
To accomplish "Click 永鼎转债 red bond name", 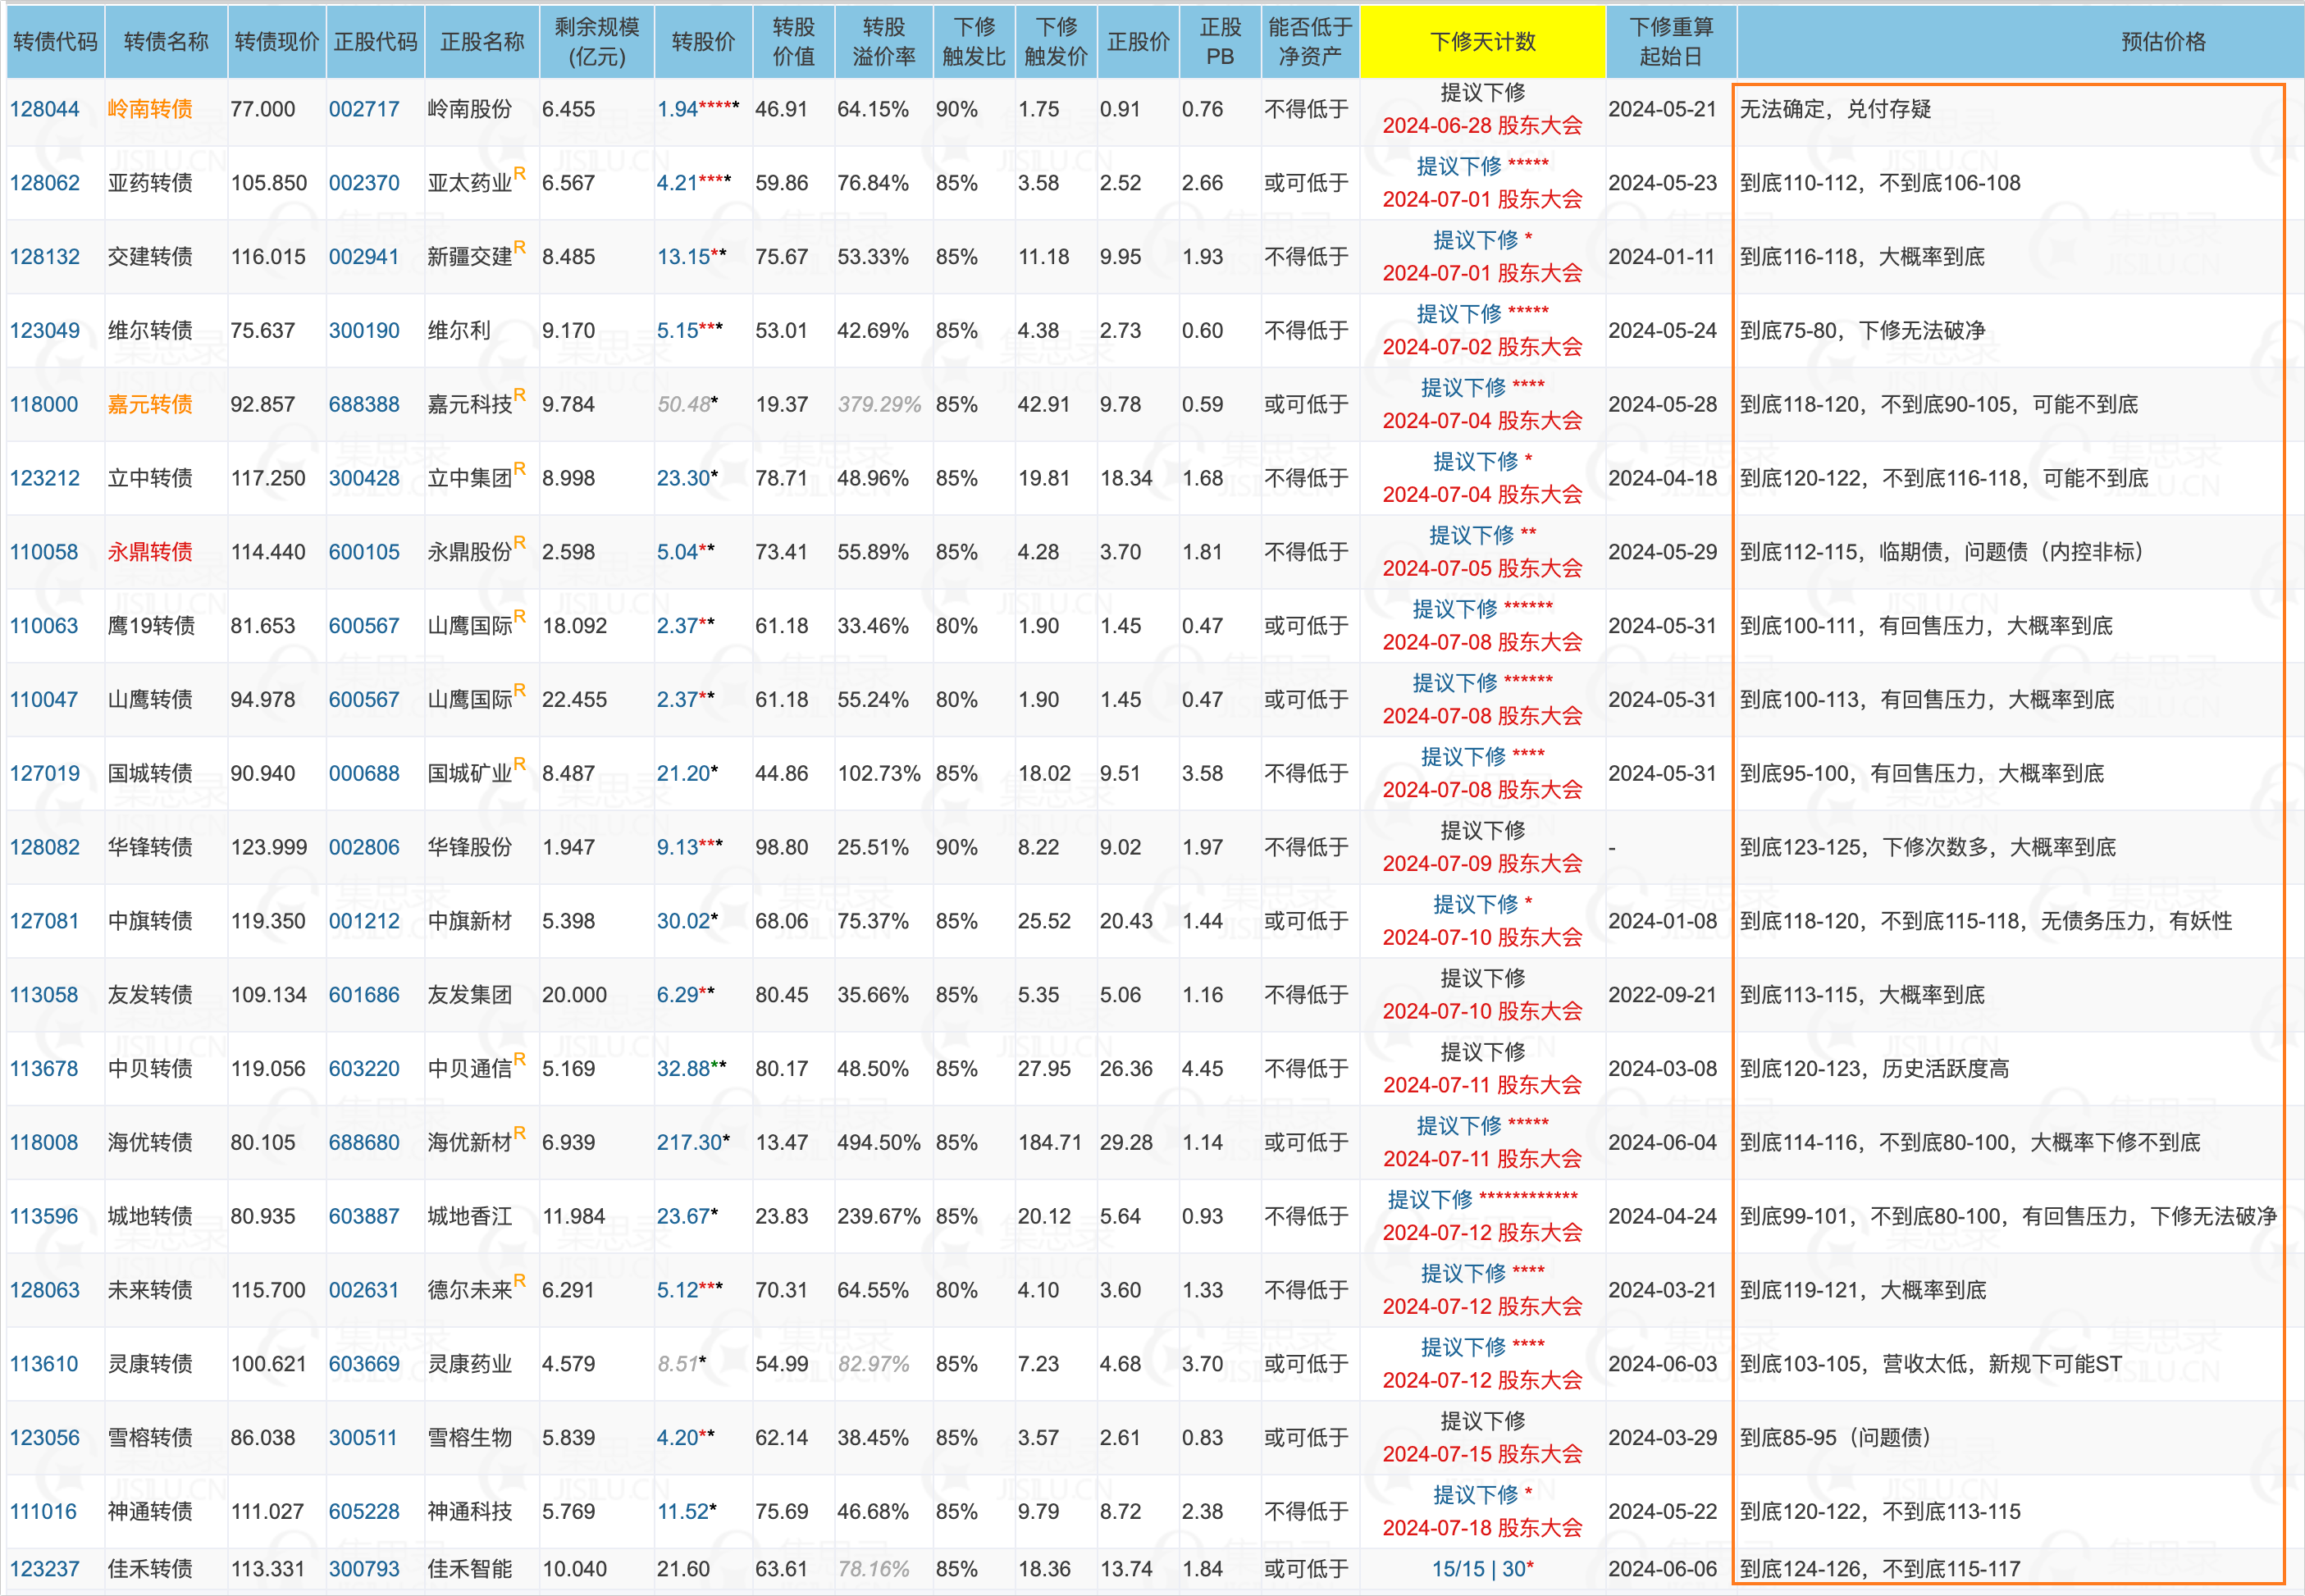I will pos(150,552).
